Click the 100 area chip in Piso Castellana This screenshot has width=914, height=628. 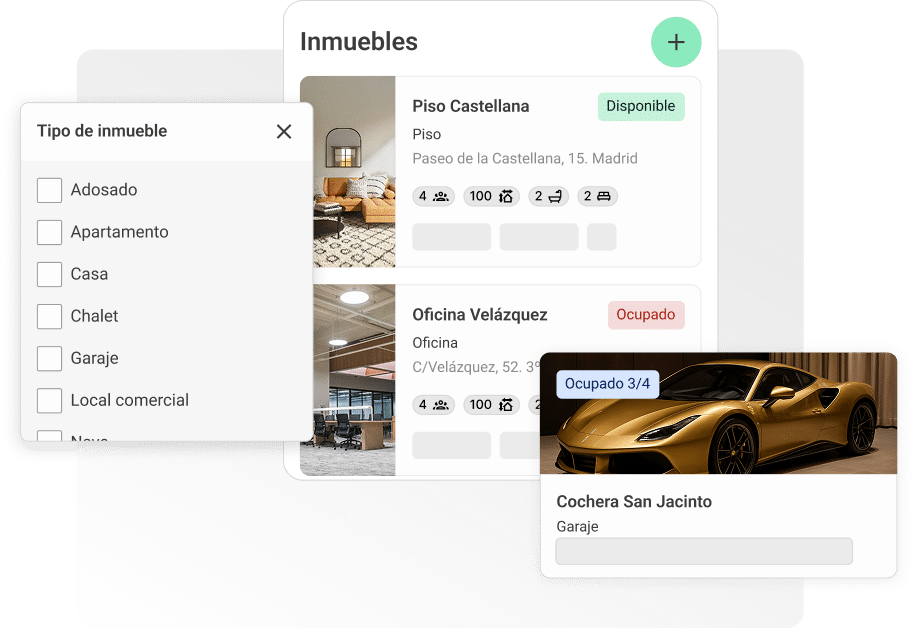point(491,197)
